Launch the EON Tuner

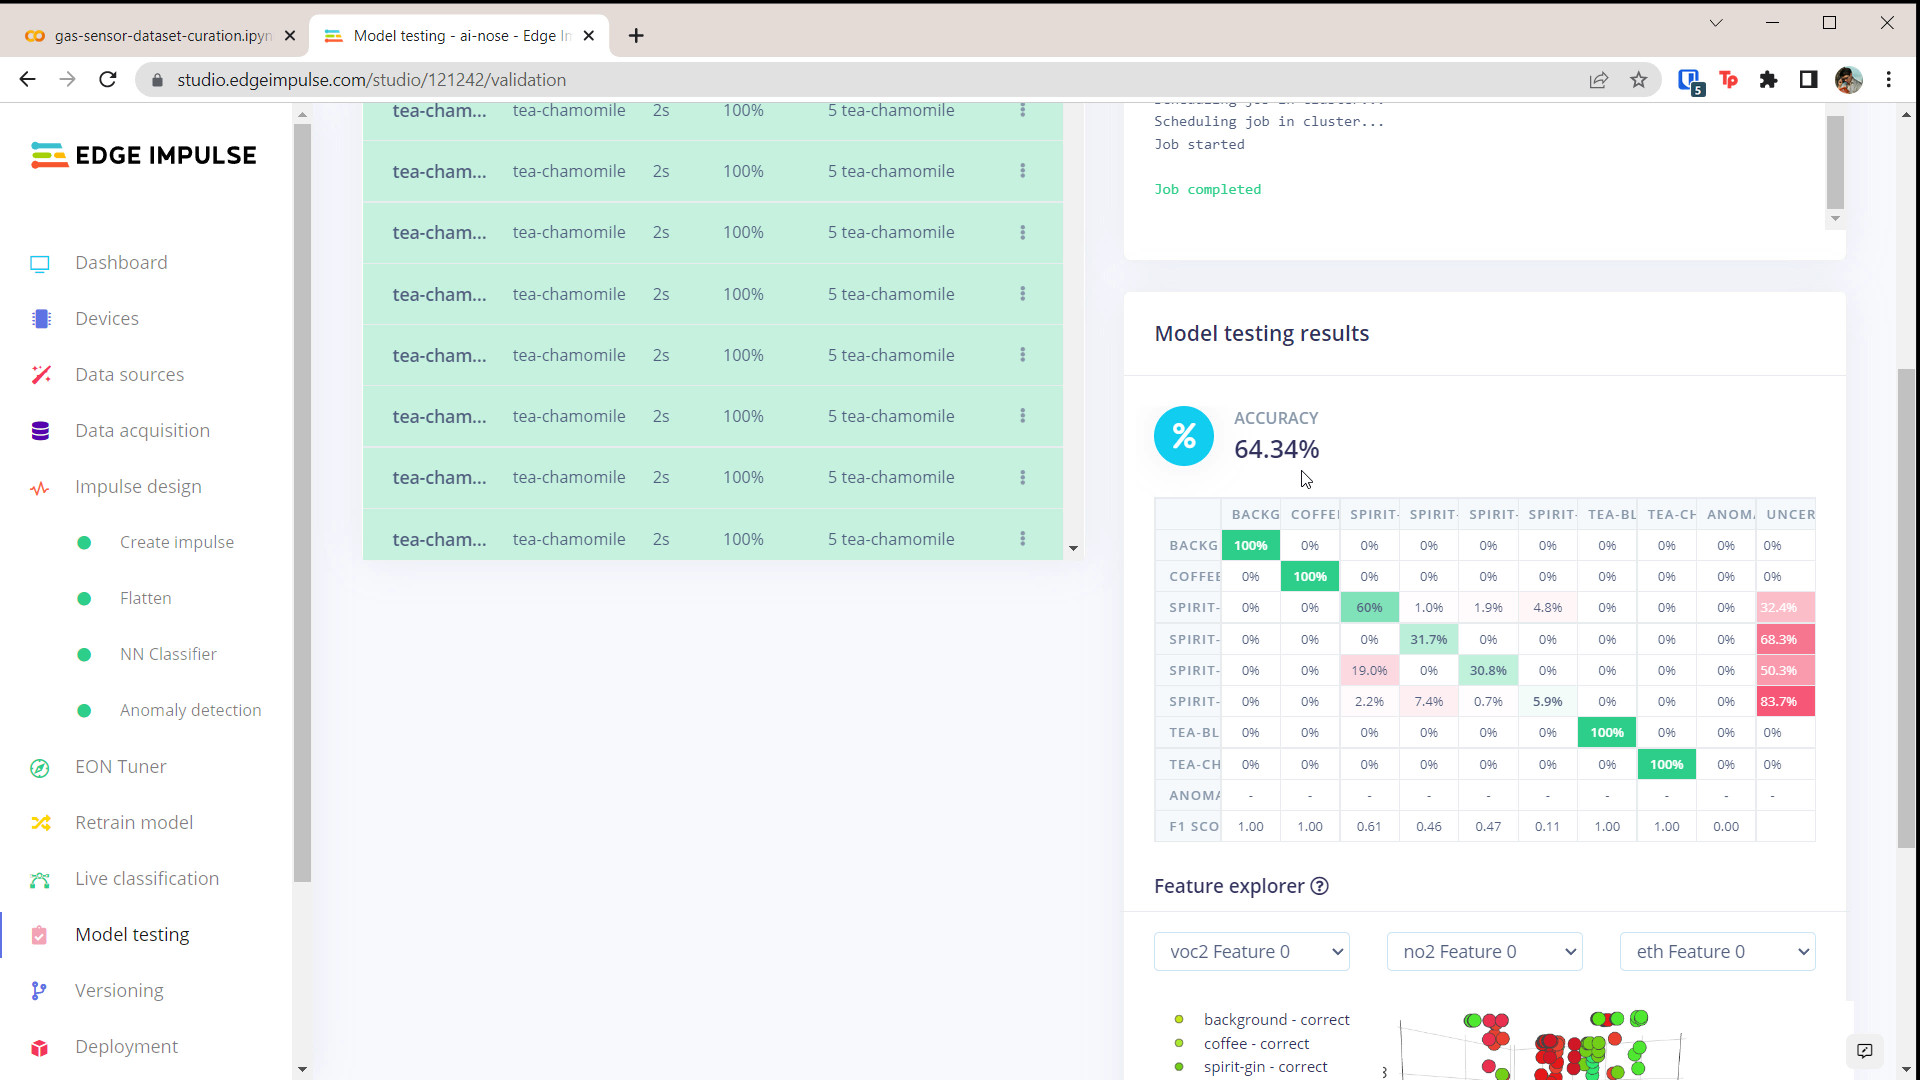pos(120,766)
